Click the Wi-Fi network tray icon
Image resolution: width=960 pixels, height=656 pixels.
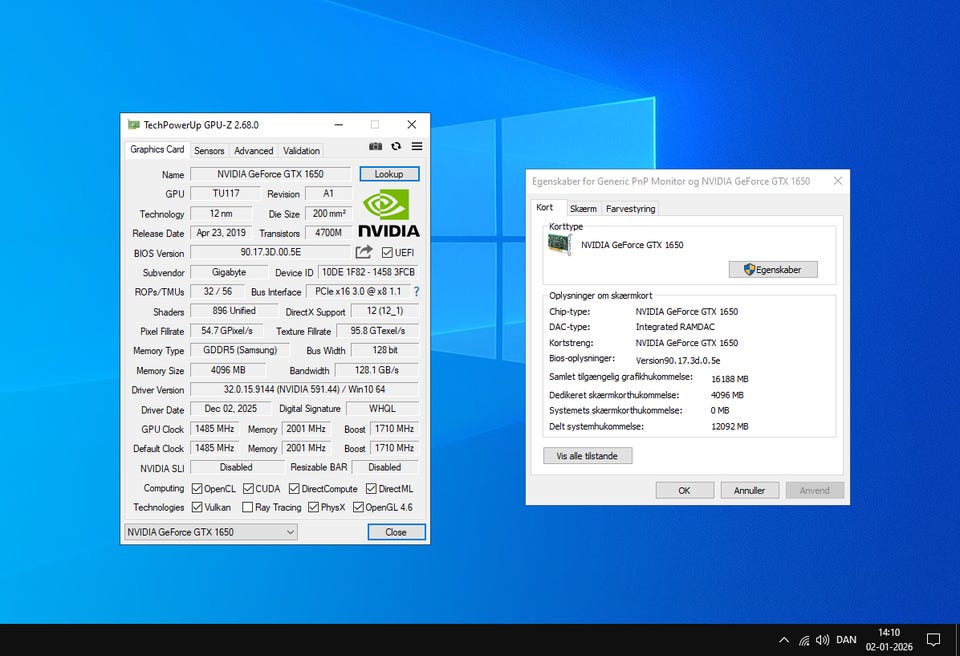pyautogui.click(x=804, y=640)
